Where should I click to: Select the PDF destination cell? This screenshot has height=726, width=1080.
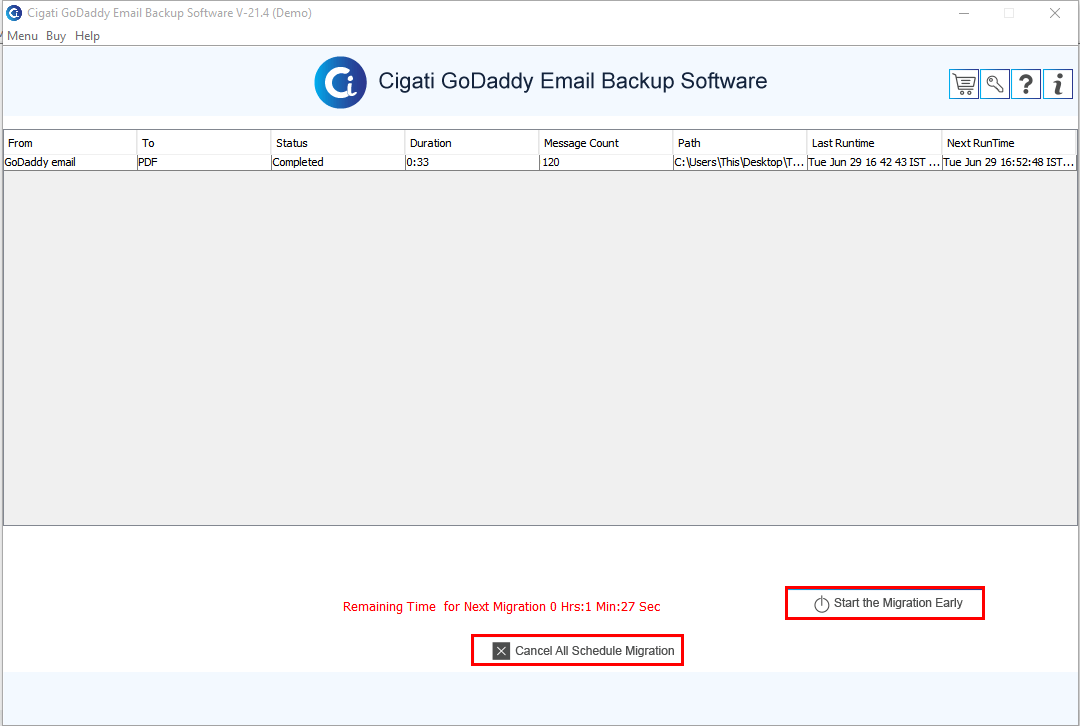click(204, 163)
